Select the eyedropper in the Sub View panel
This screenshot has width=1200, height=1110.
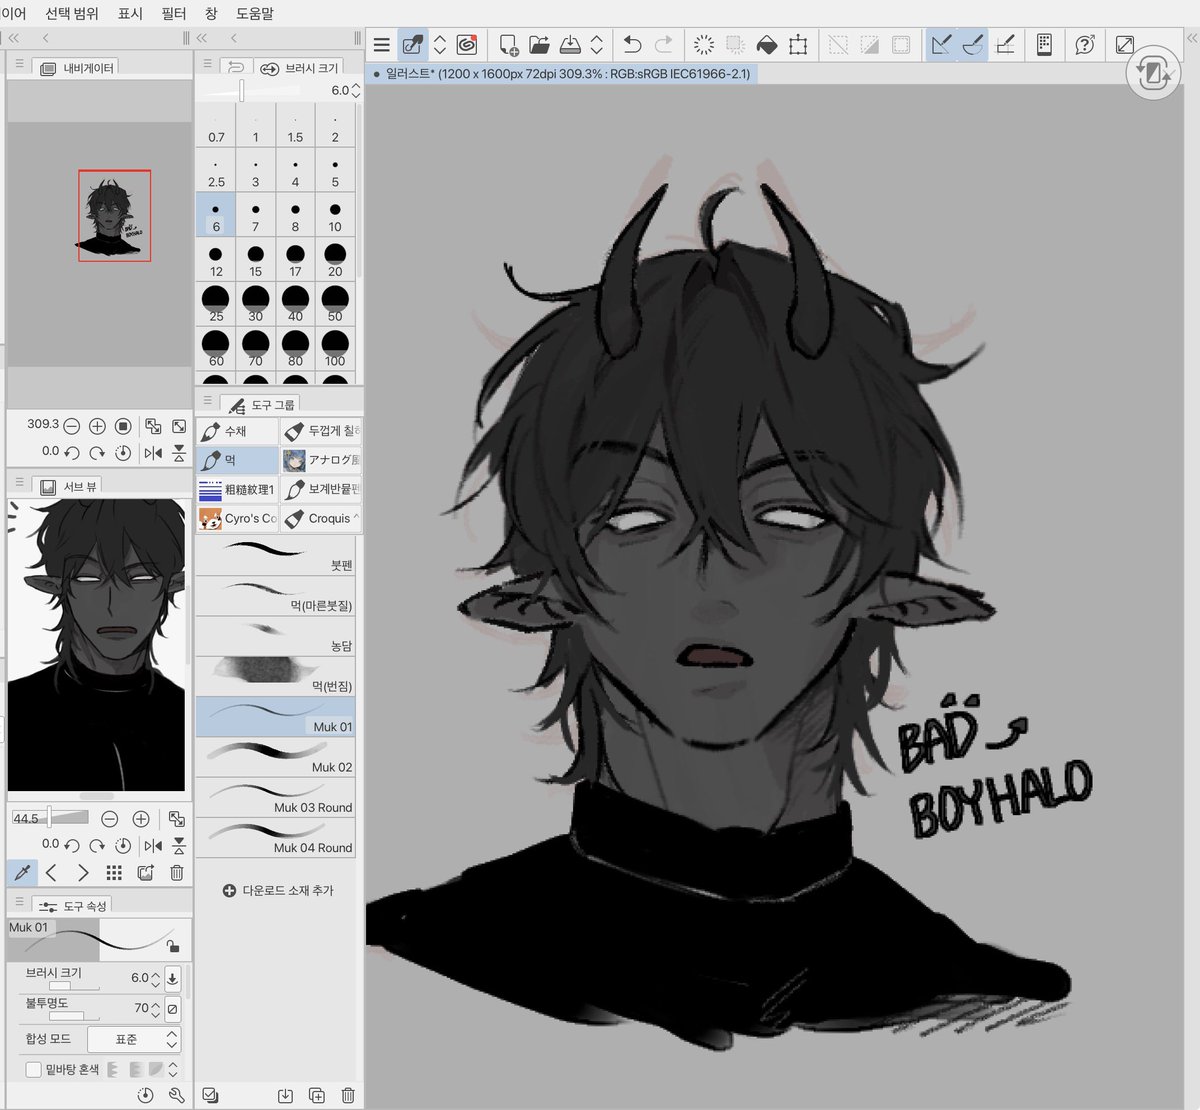[22, 873]
